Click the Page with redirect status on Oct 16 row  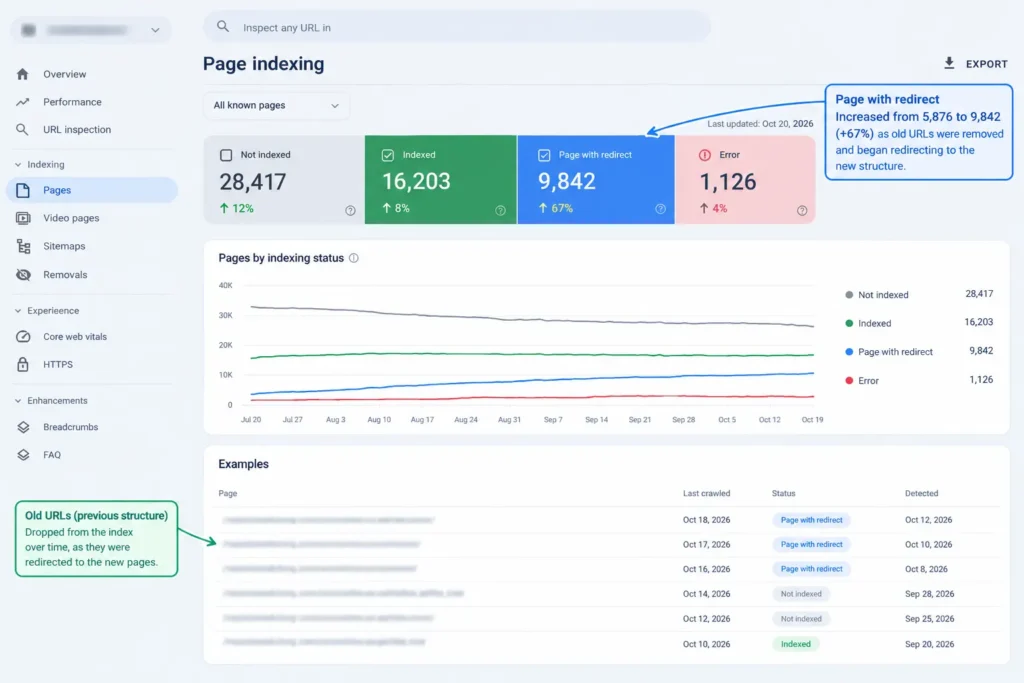(811, 569)
